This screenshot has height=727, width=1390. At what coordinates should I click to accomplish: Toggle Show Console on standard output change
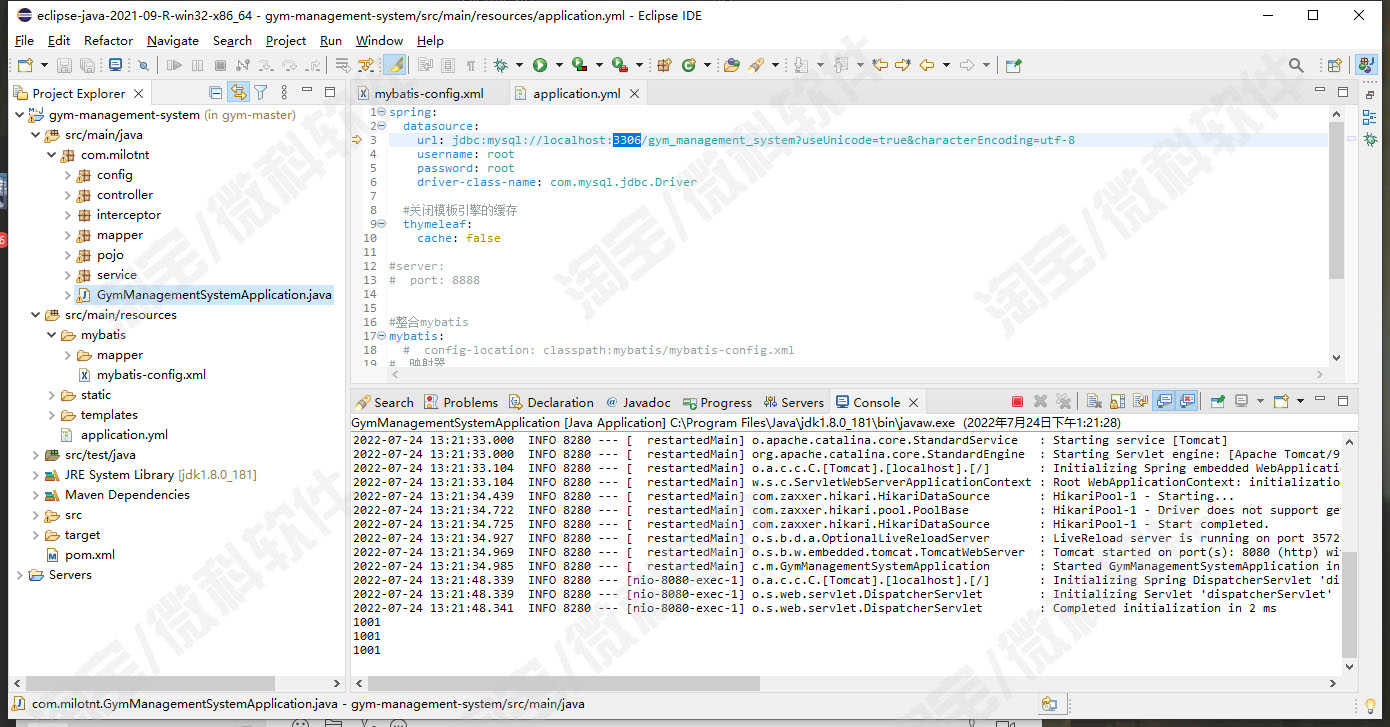coord(1164,402)
